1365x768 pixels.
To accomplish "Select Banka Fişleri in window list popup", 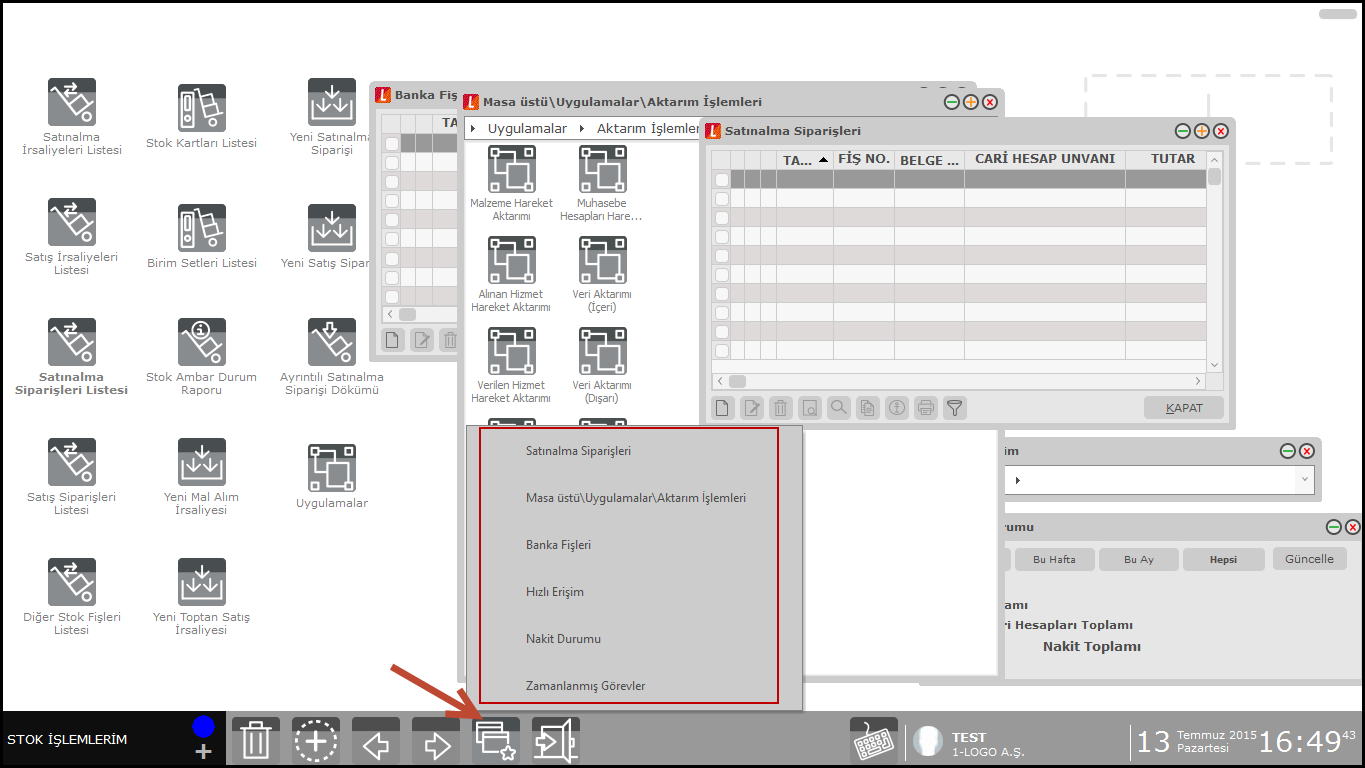I will (558, 545).
